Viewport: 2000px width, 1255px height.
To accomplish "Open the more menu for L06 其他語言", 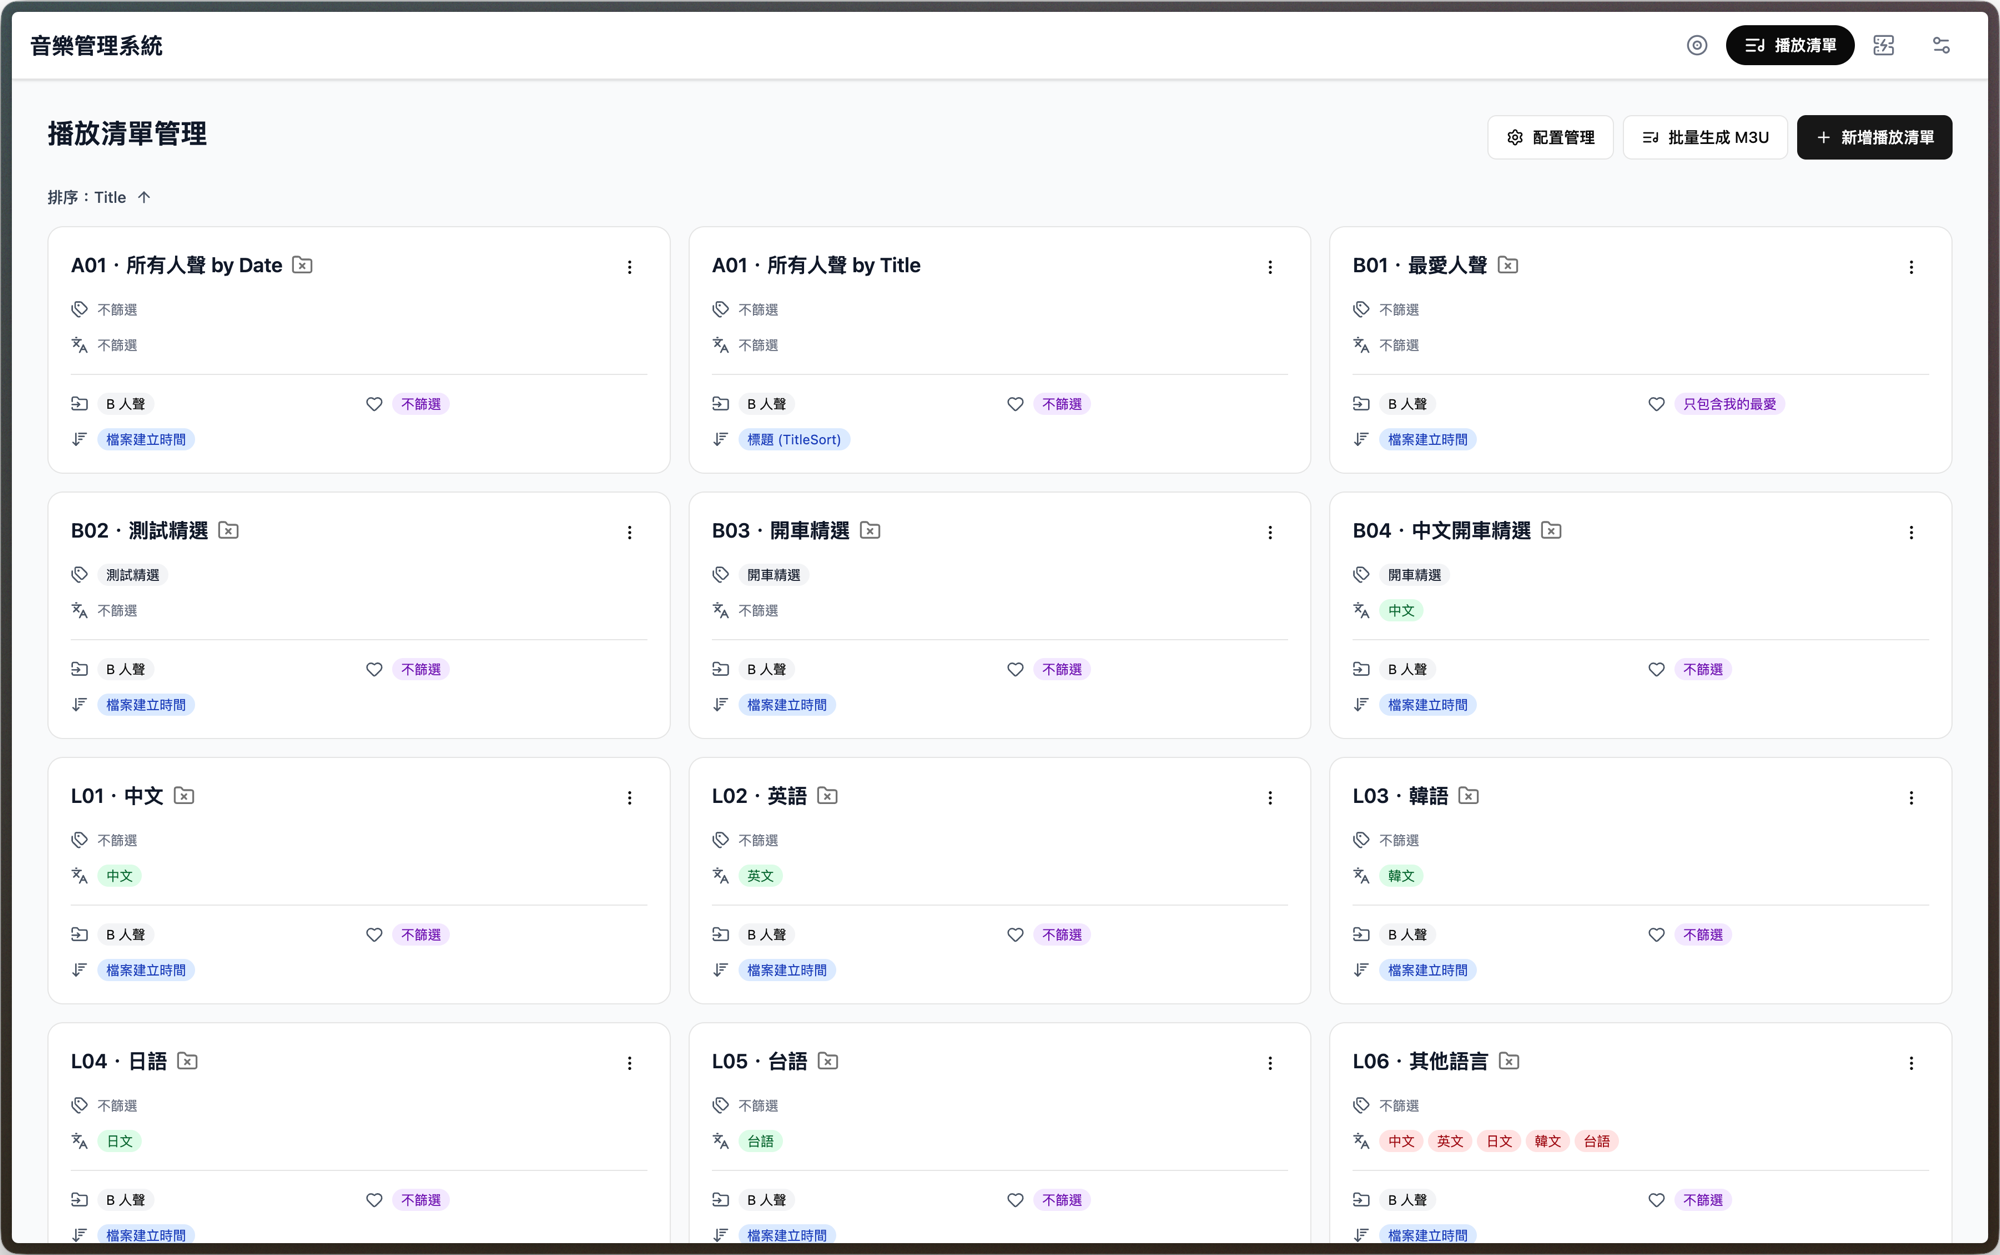I will pos(1911,1063).
